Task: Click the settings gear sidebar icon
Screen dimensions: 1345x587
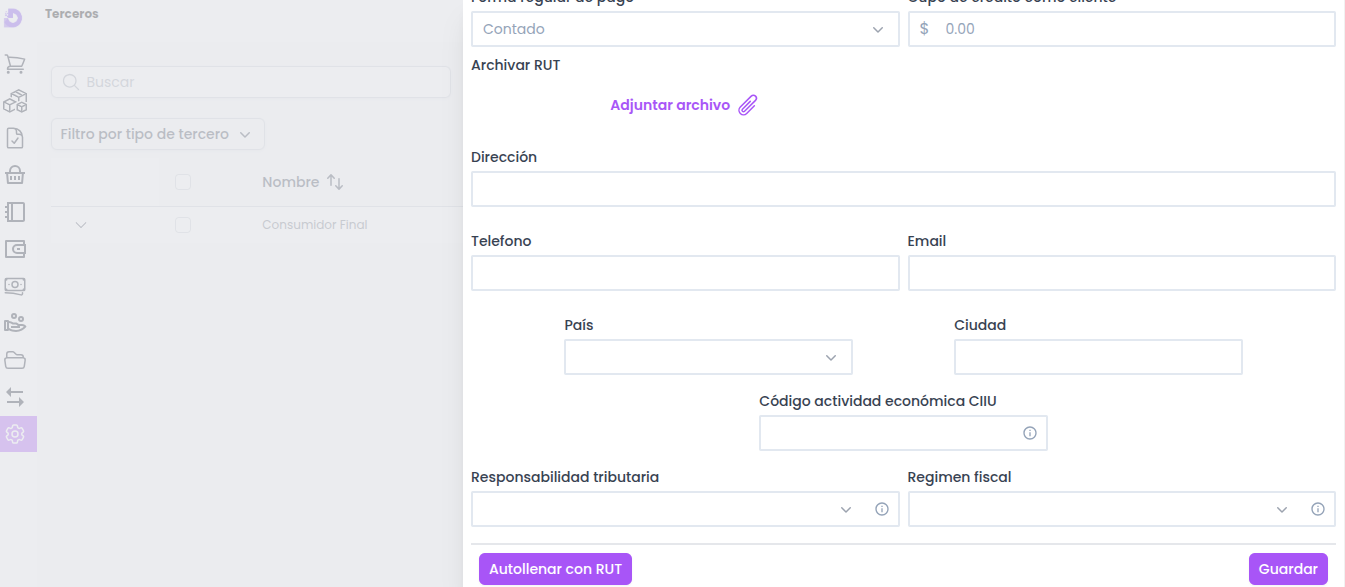Action: point(15,434)
